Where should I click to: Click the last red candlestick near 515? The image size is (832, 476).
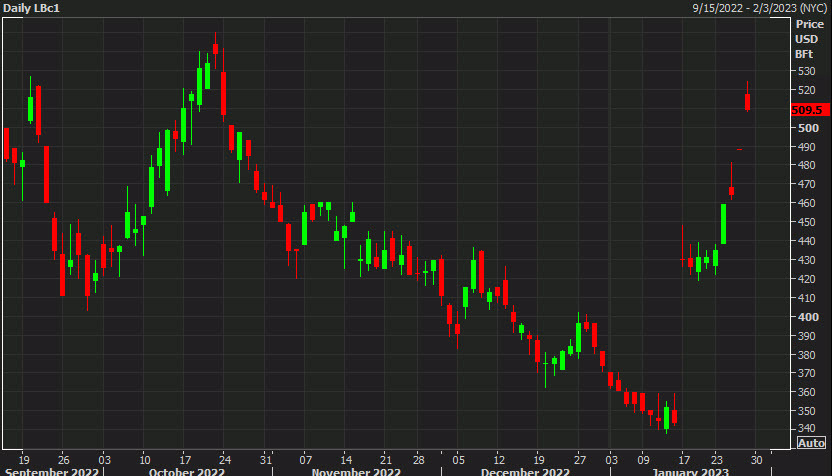[x=747, y=101]
